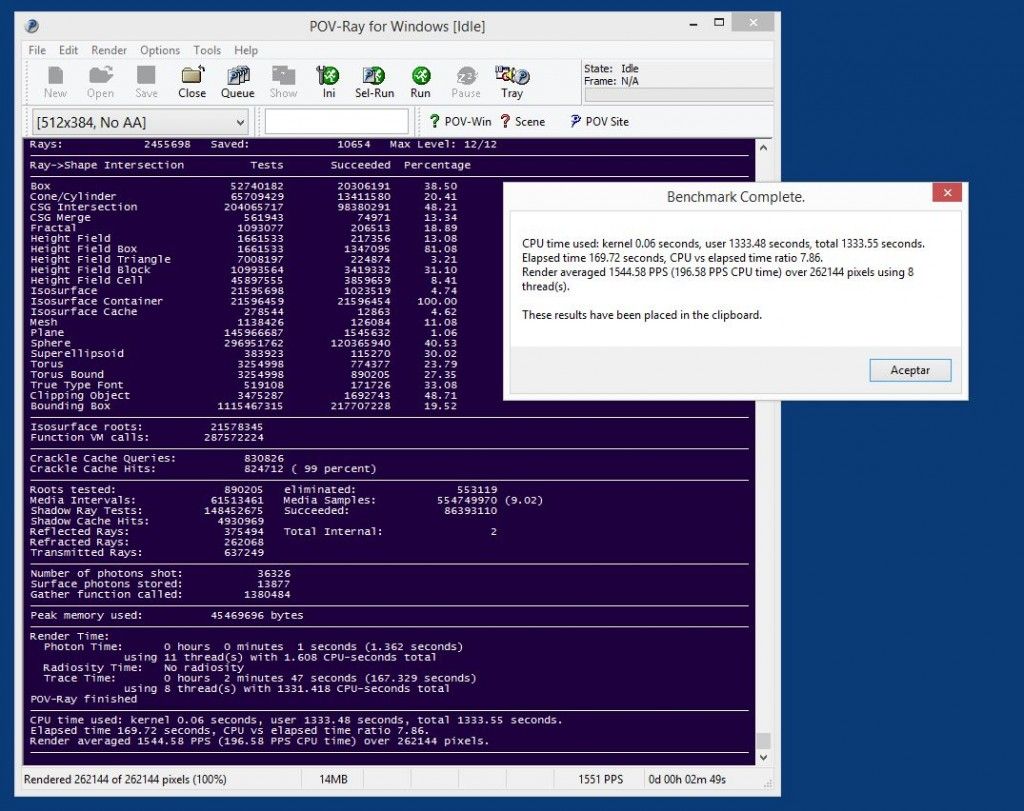
Task: Start rendering with the Run icon
Action: pyautogui.click(x=421, y=82)
